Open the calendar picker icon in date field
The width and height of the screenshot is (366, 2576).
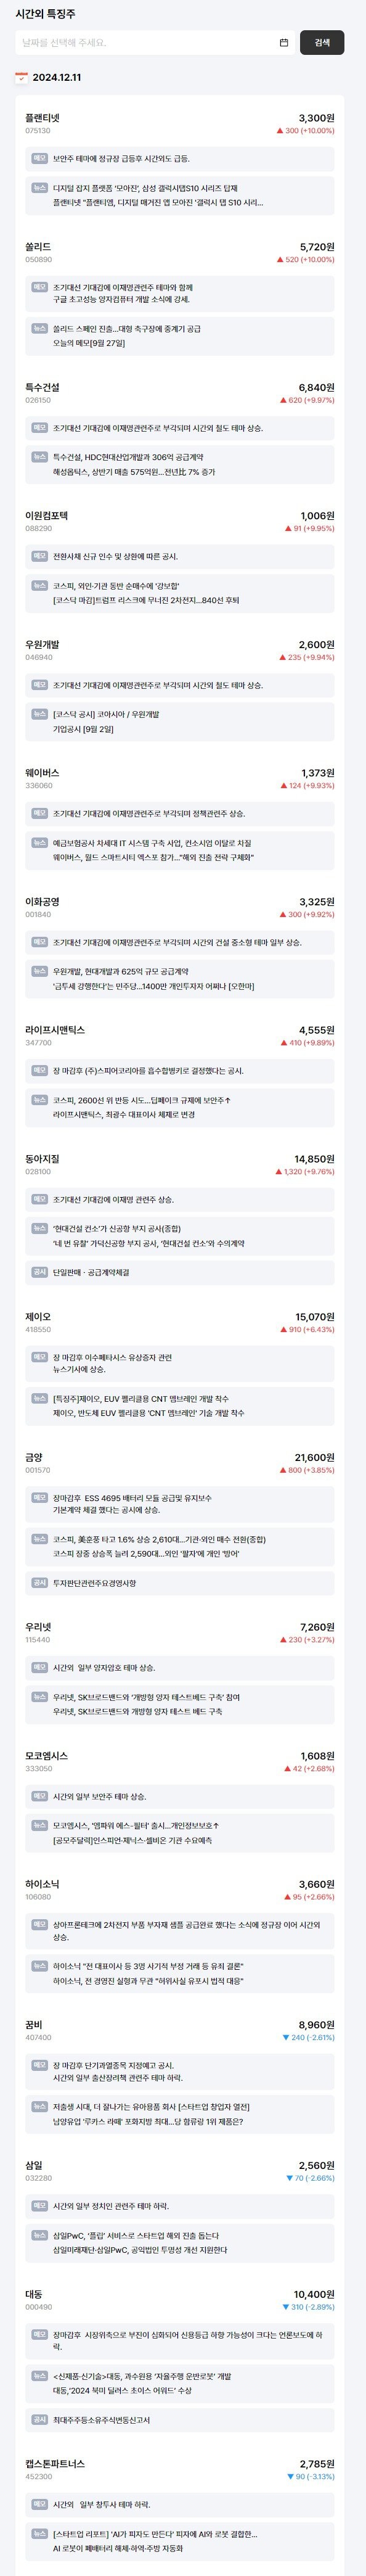point(284,43)
